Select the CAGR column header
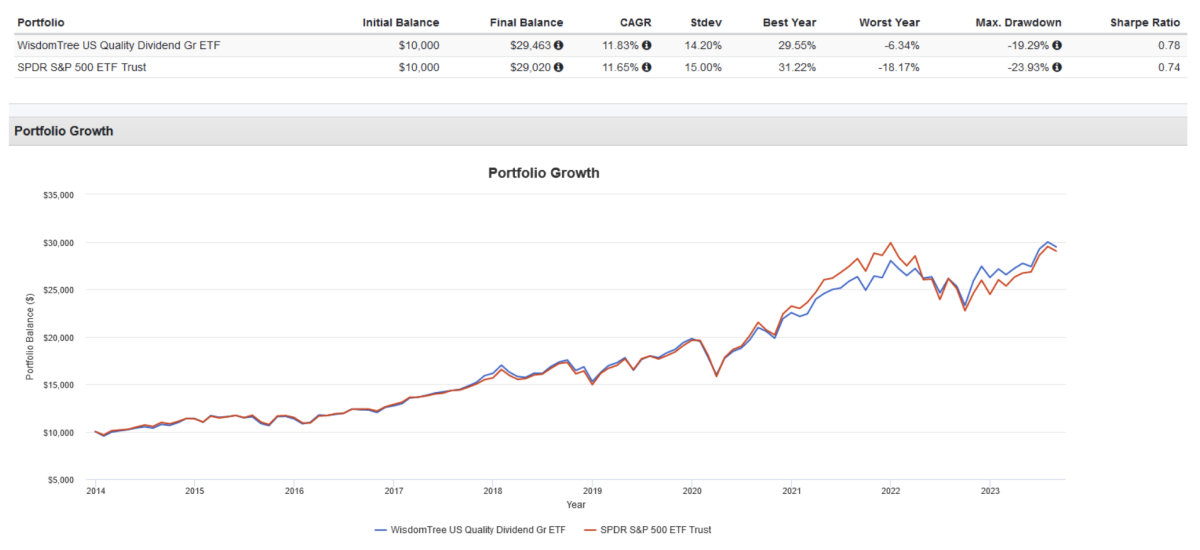Viewport: 1200px width, 550px height. [x=635, y=22]
